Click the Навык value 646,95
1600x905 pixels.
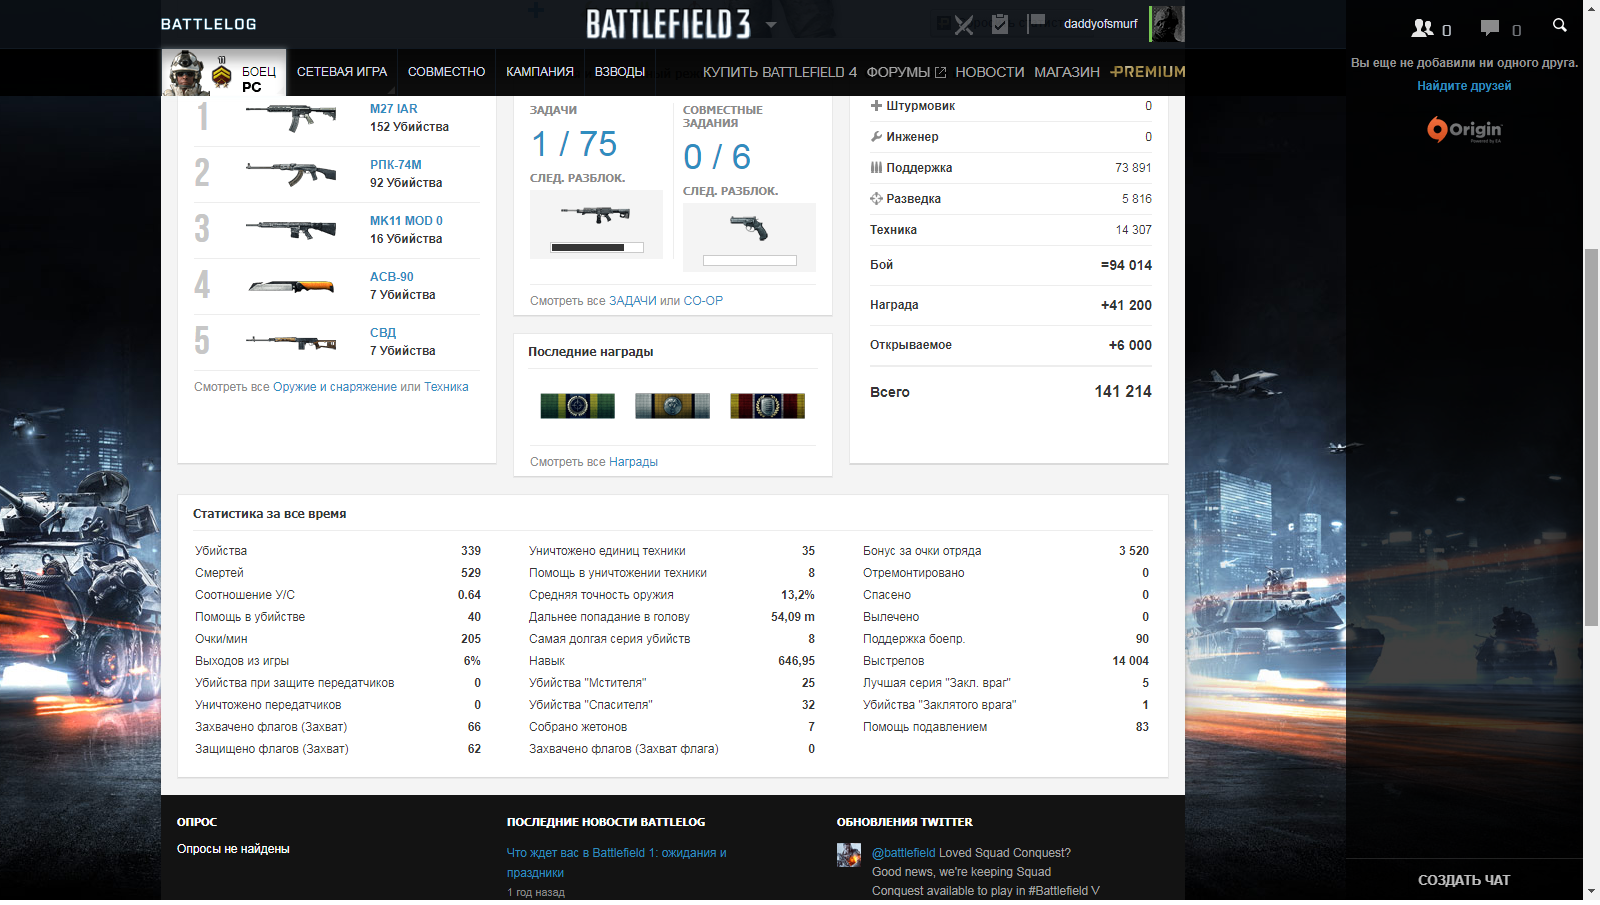[797, 661]
